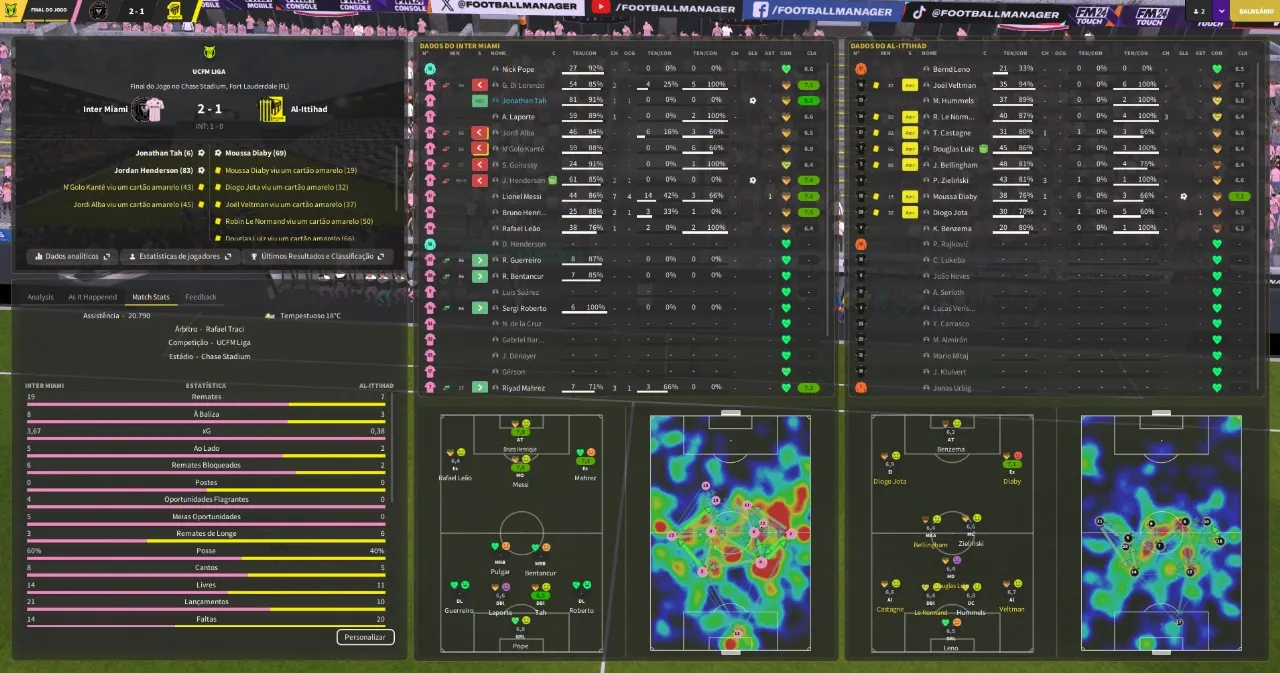Click the UCFM Liga competition logo in match summary

point(210,55)
